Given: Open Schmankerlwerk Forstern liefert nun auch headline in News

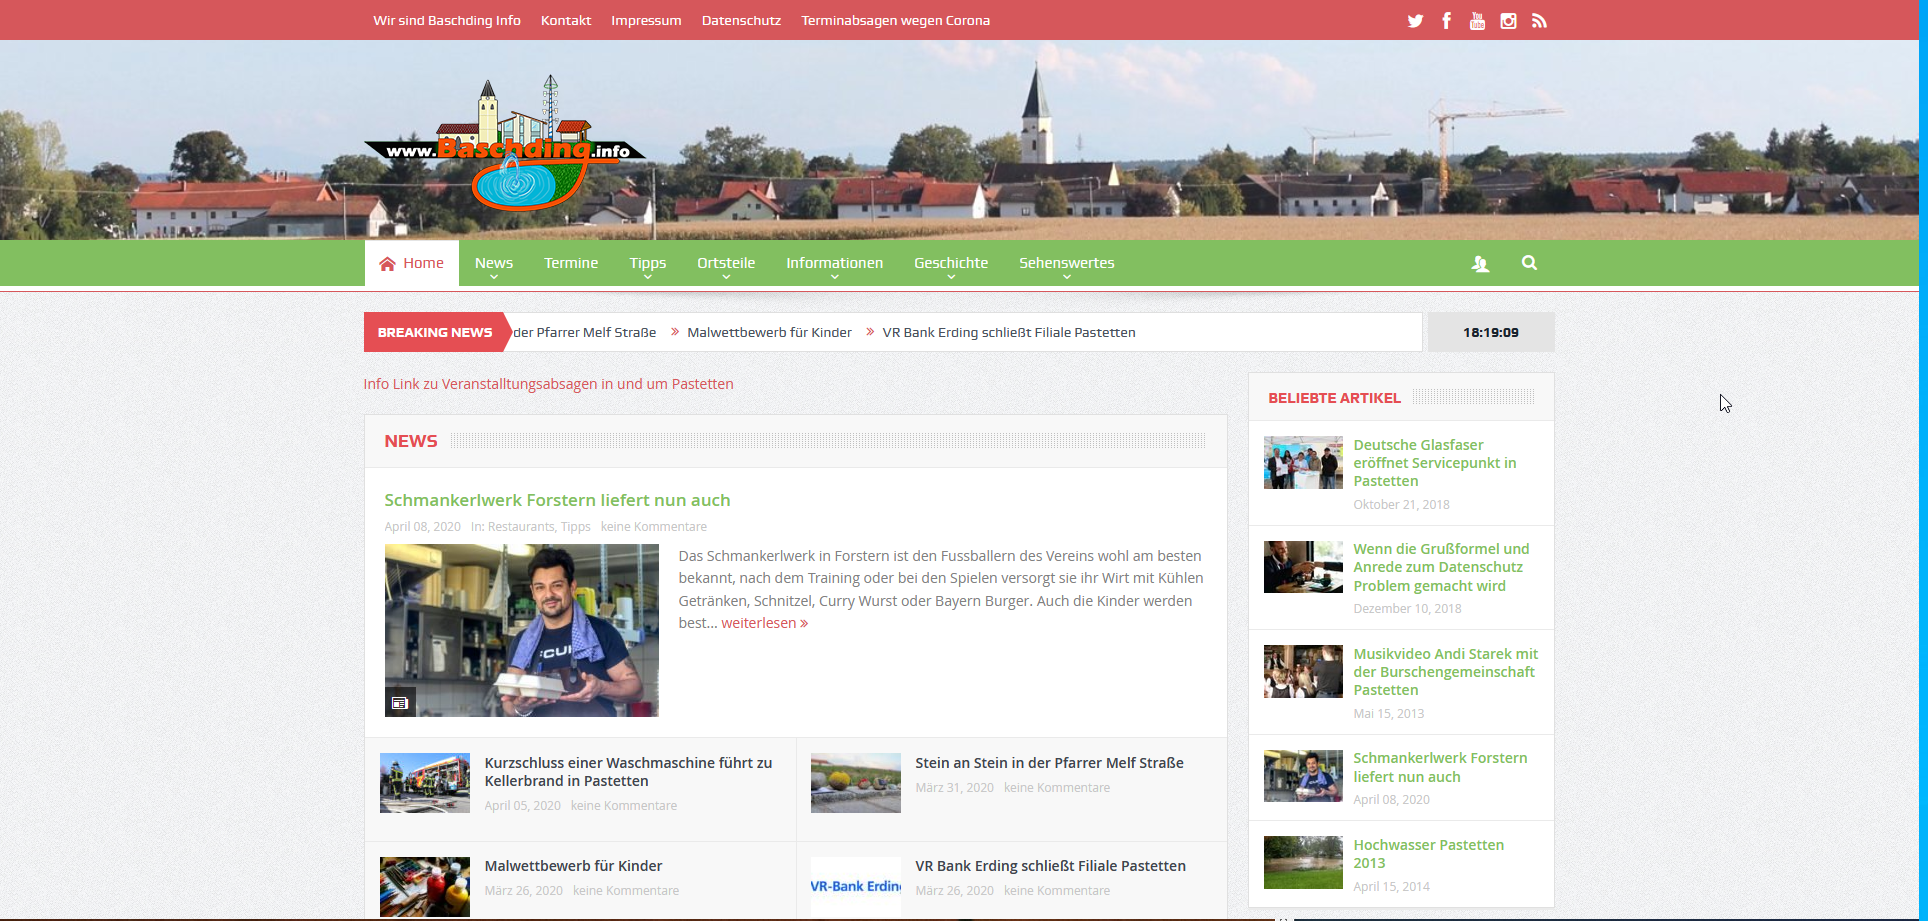Looking at the screenshot, I should (557, 500).
